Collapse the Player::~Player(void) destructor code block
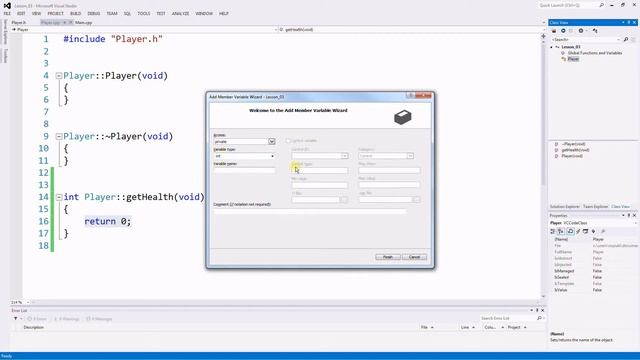This screenshot has width=640, height=360. (59, 136)
